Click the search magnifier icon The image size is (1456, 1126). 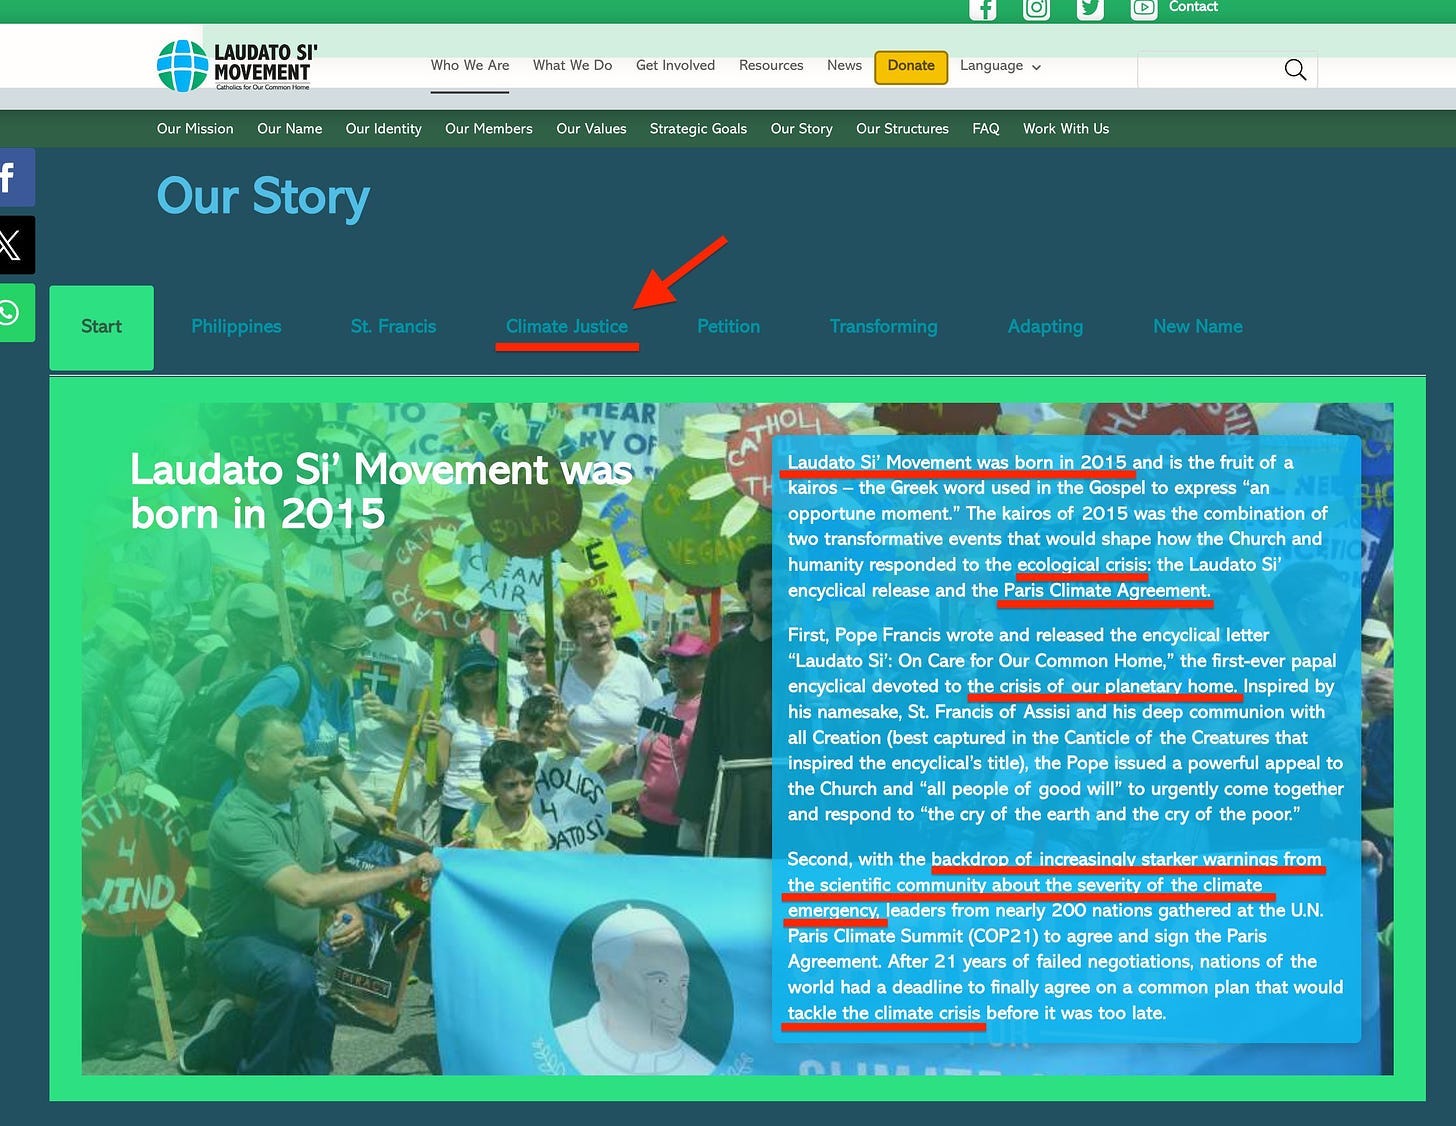tap(1295, 69)
